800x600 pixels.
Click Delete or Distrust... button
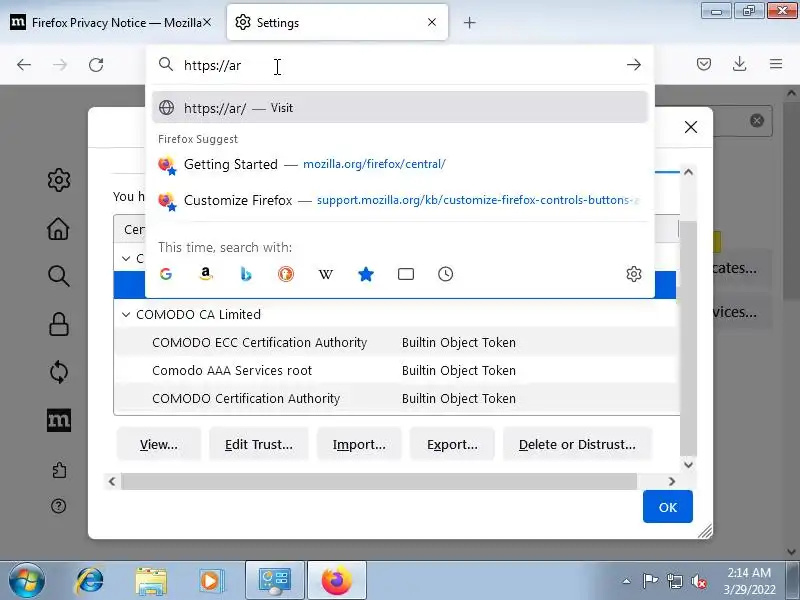(577, 444)
